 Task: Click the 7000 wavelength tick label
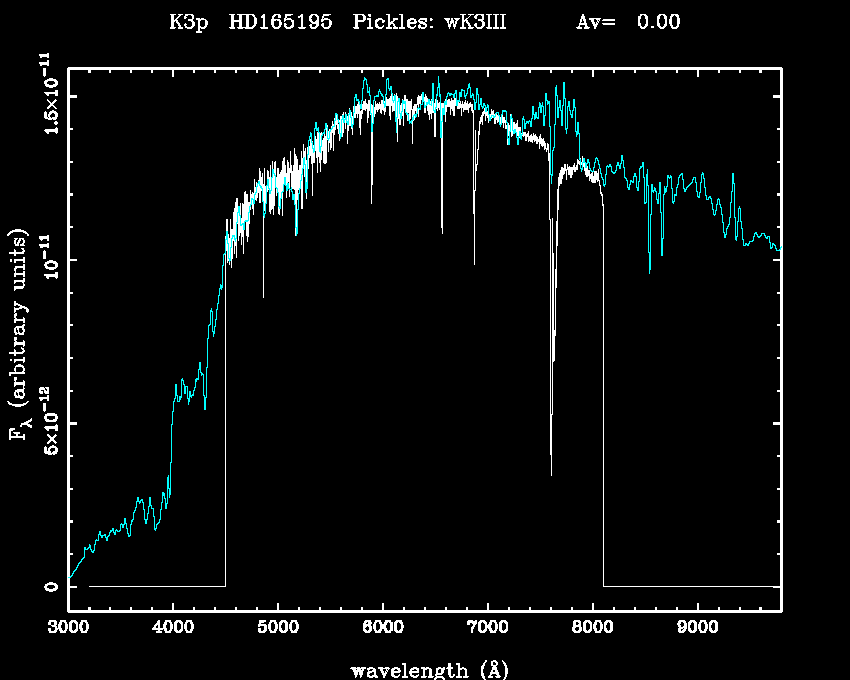(x=487, y=628)
